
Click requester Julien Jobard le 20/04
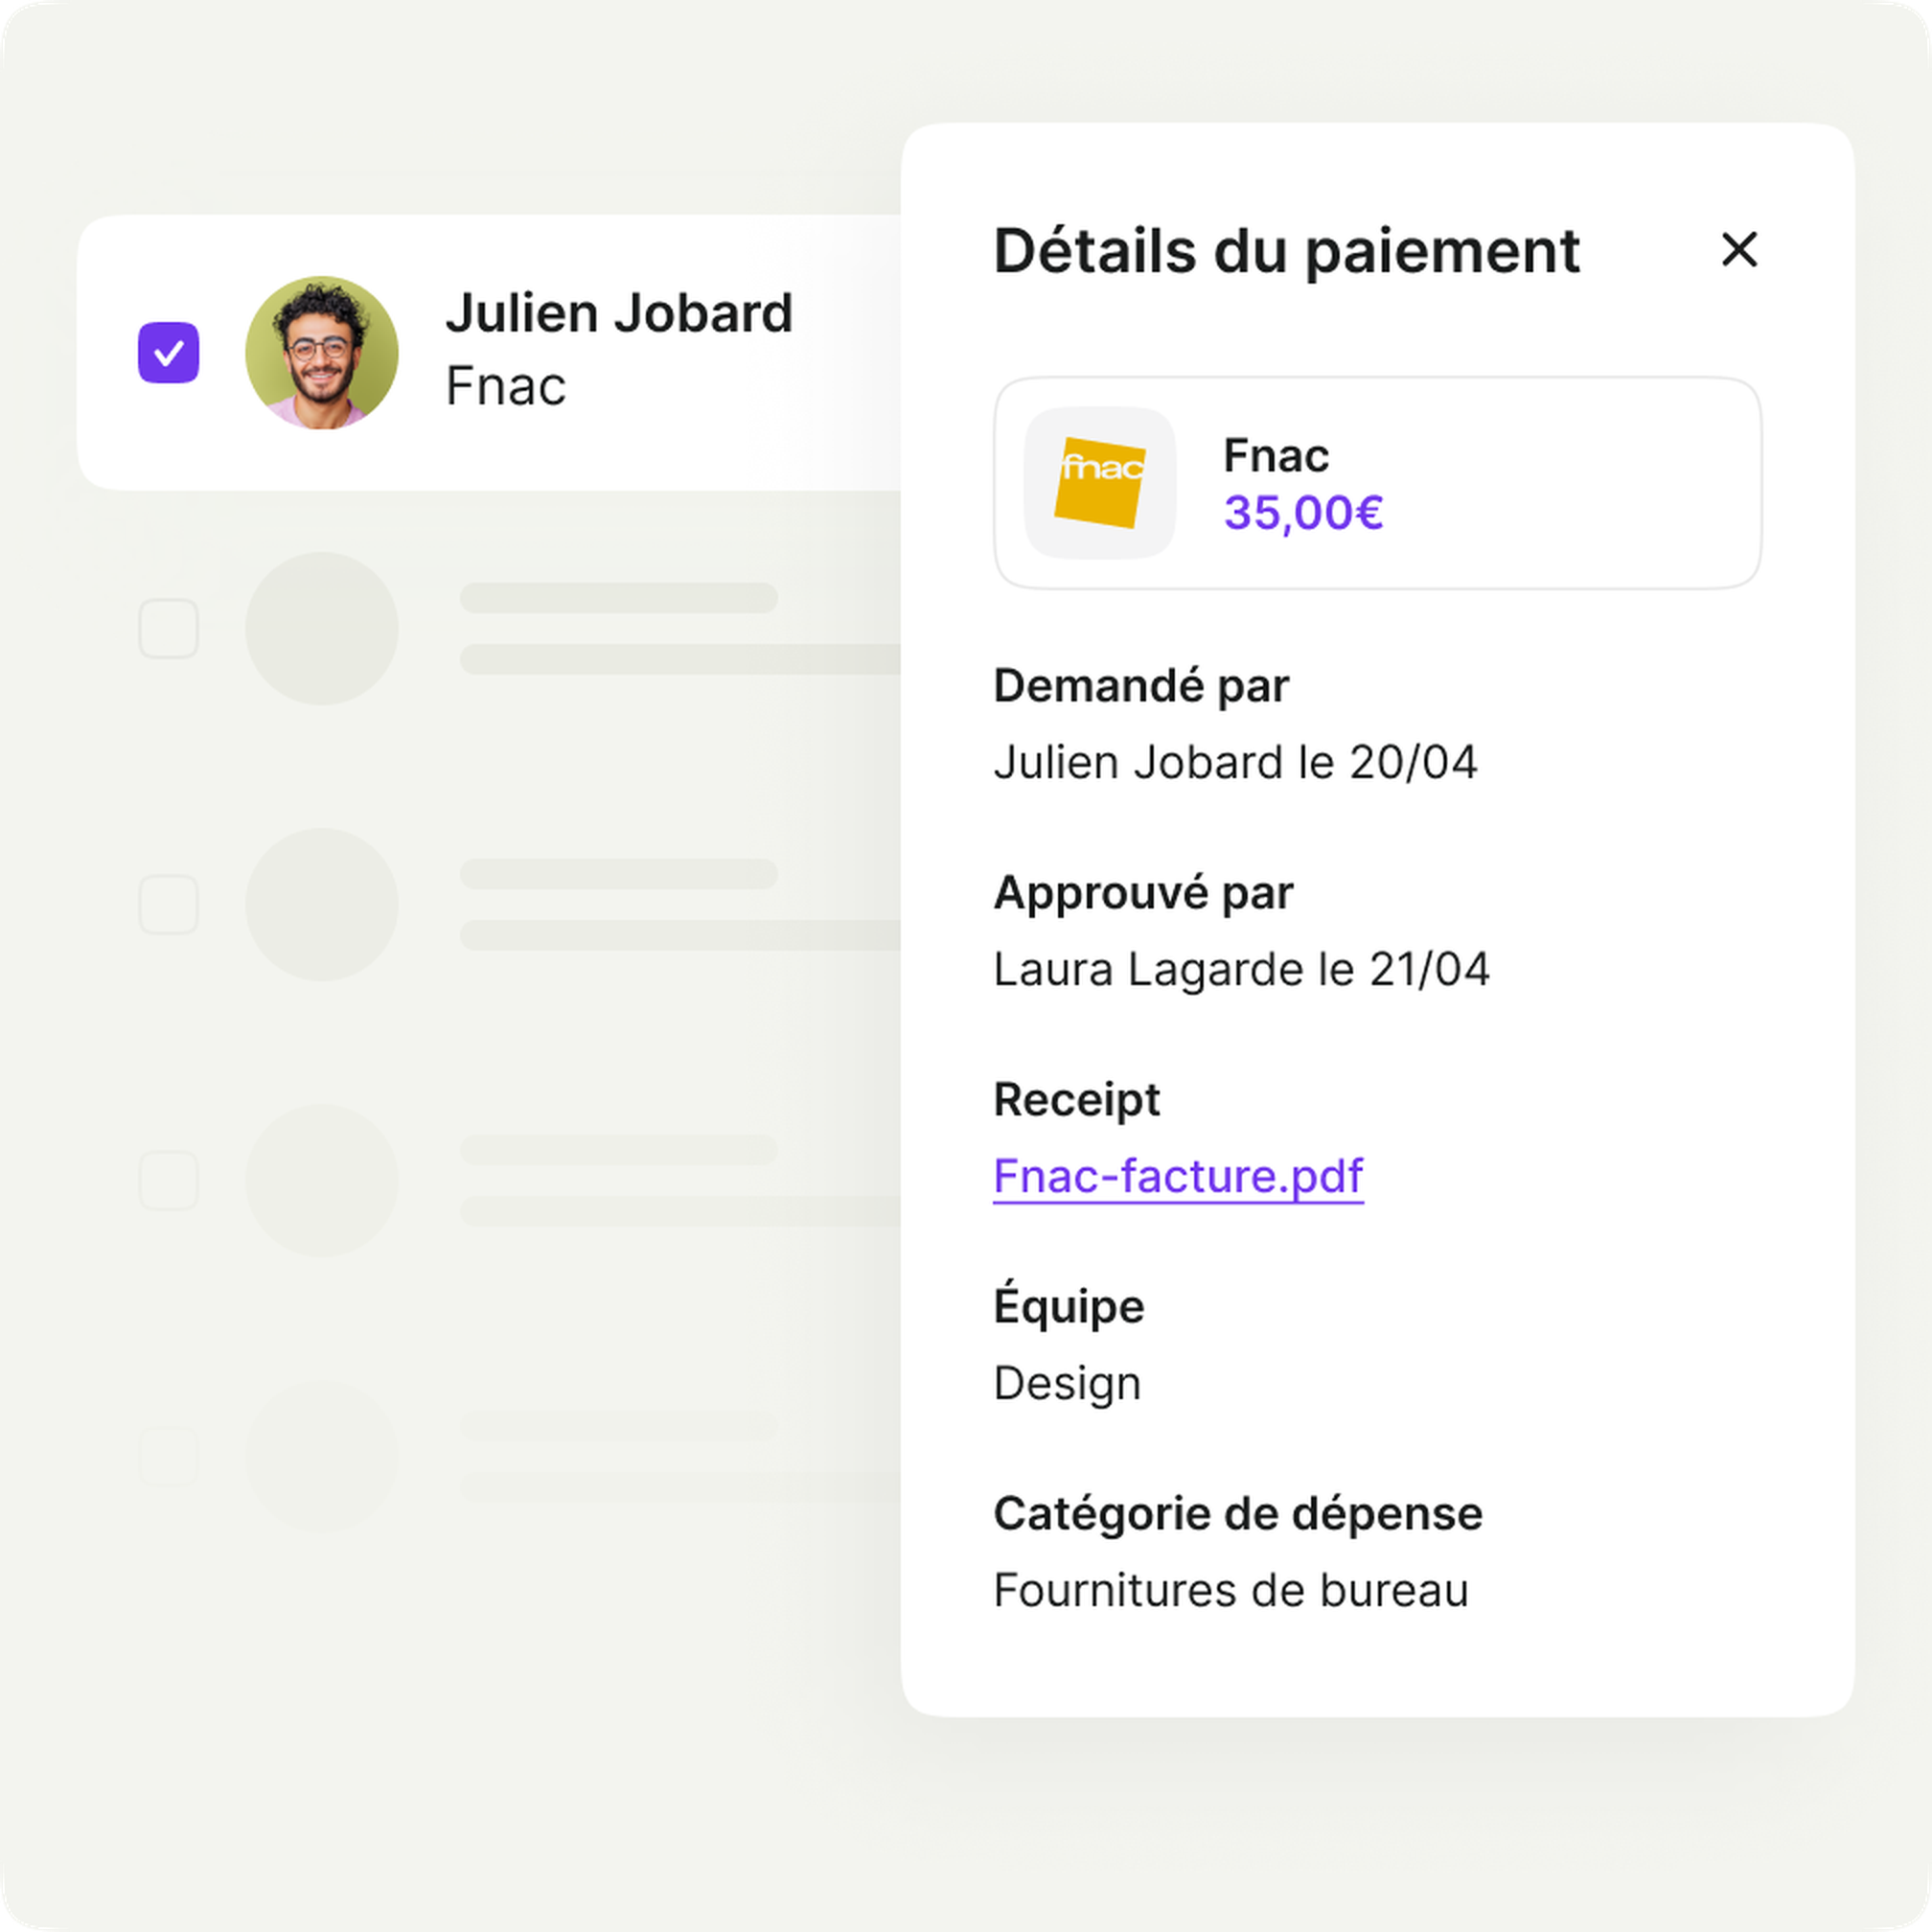point(1234,763)
